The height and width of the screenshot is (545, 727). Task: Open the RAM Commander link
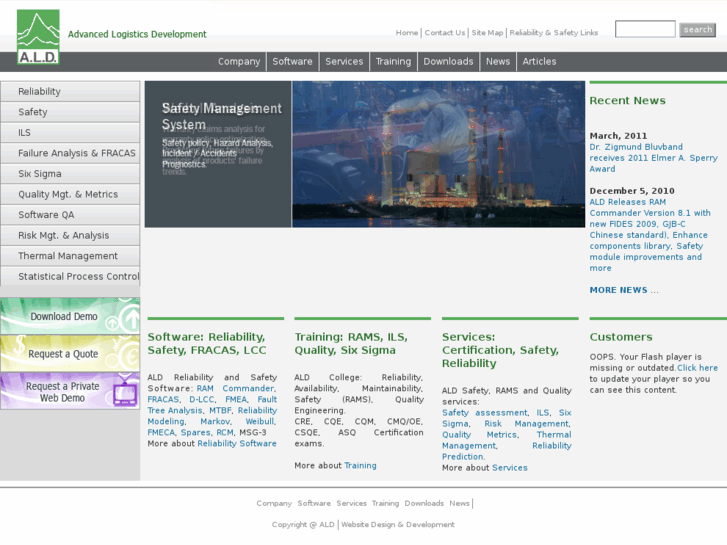click(236, 389)
